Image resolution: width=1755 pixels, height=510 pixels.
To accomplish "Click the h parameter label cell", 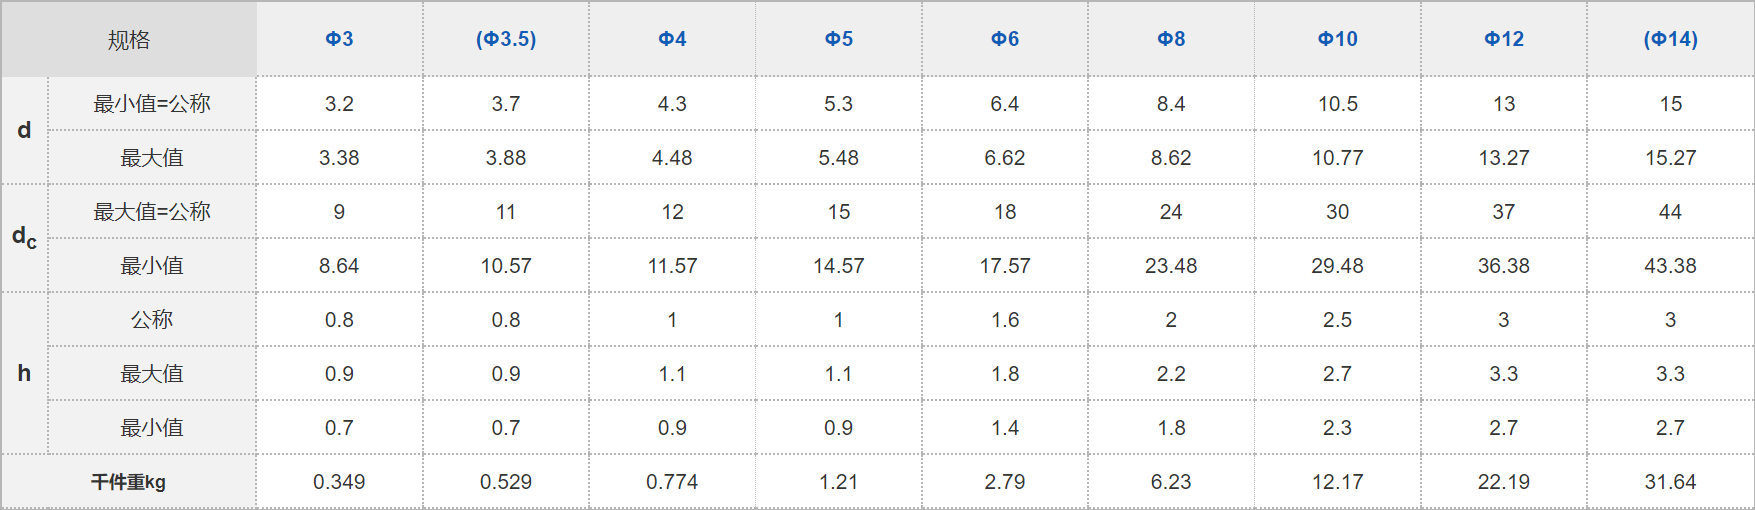I will (24, 374).
